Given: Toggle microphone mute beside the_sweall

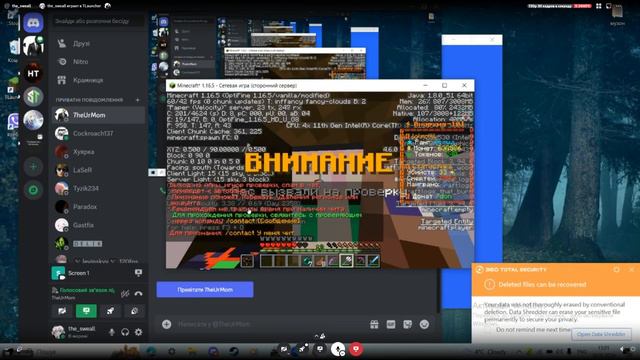Looking at the screenshot, I should (112, 332).
